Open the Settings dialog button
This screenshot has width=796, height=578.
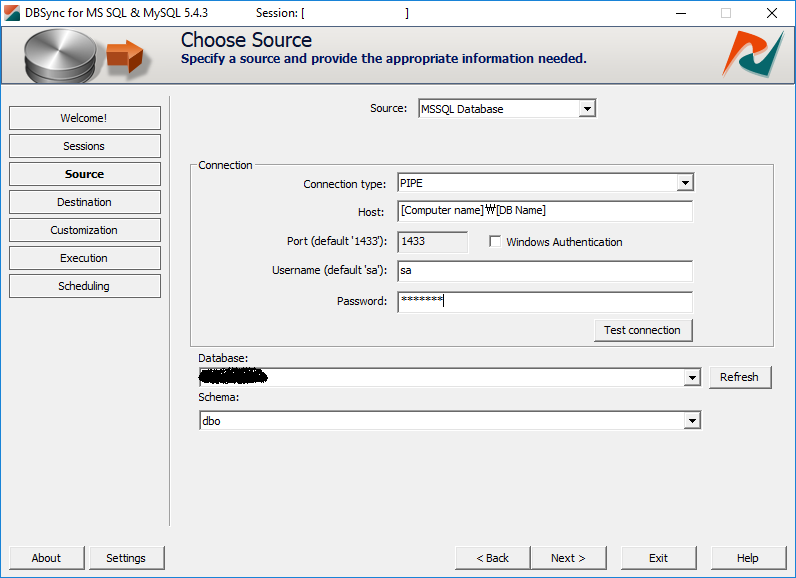126,558
